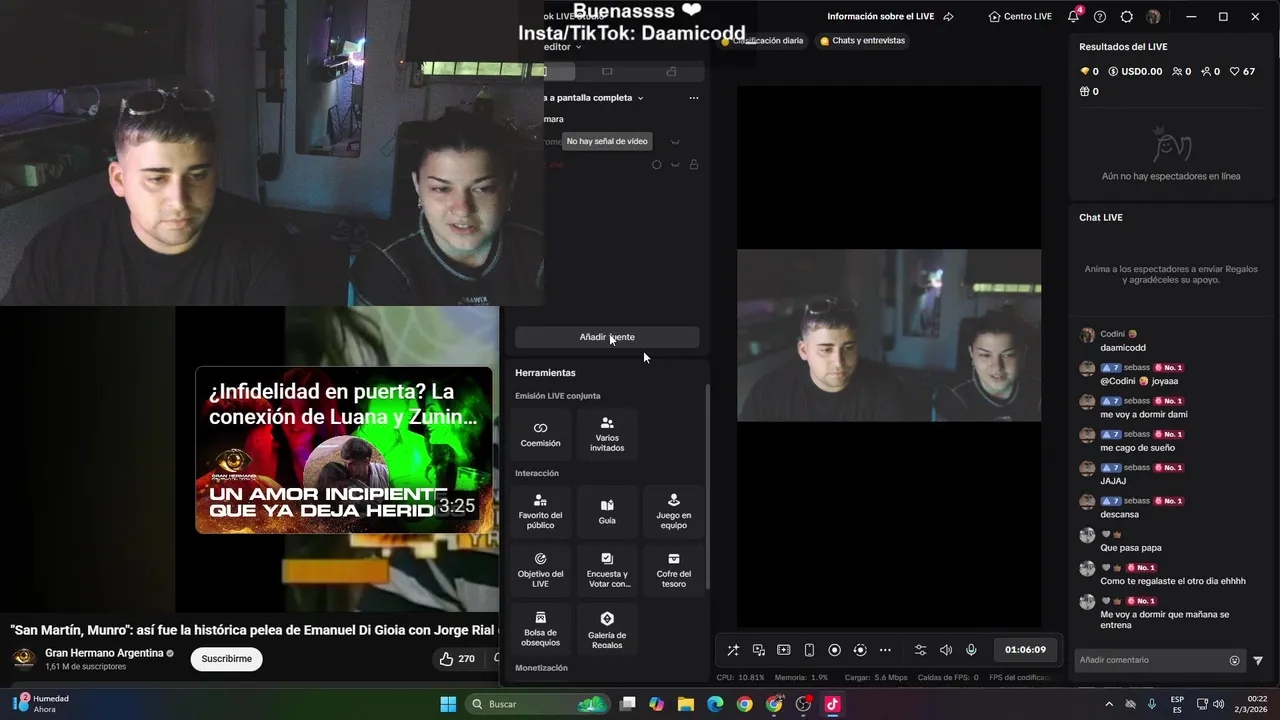Open TikTok LIVE Studio taskbar icon
This screenshot has width=1280, height=720.
coord(832,704)
